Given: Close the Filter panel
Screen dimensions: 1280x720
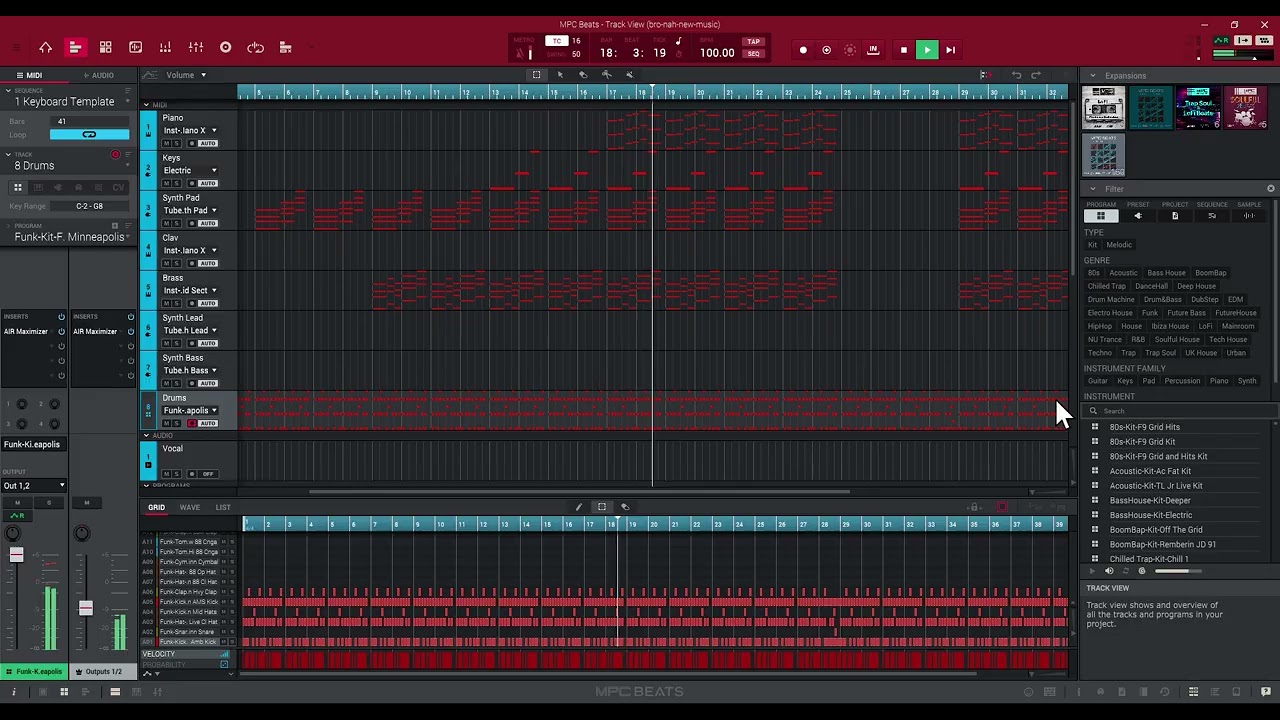Looking at the screenshot, I should [1271, 189].
